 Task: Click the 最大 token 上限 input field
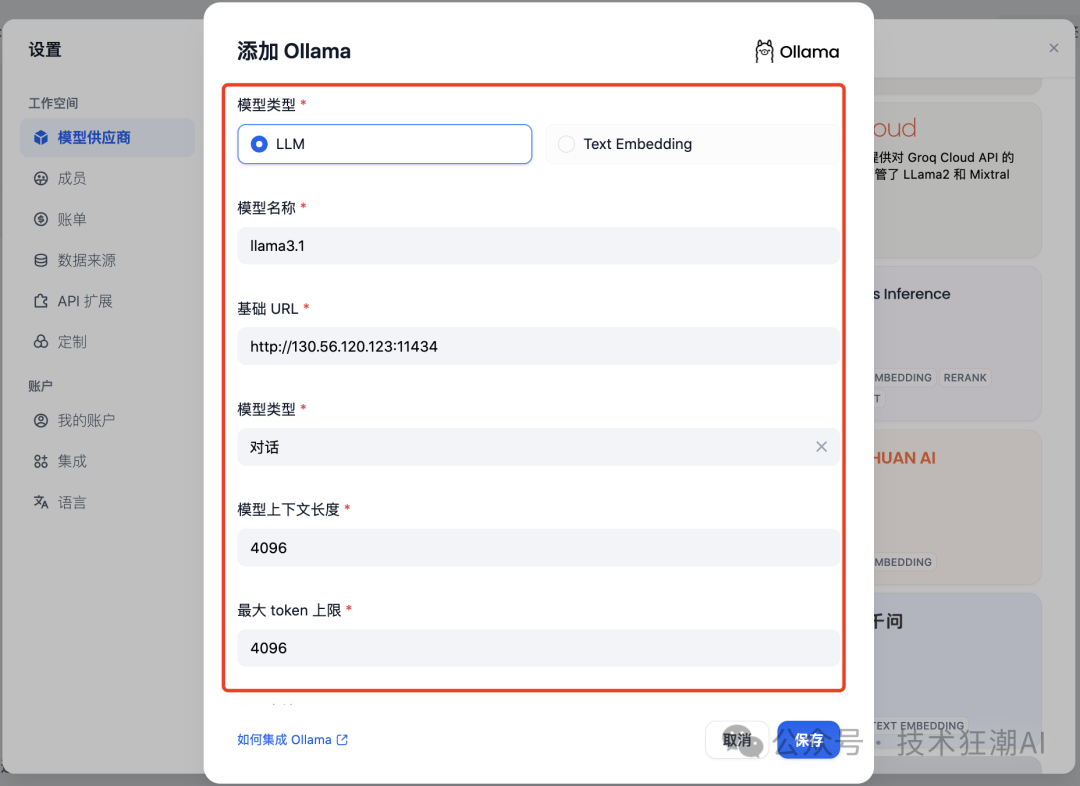538,648
